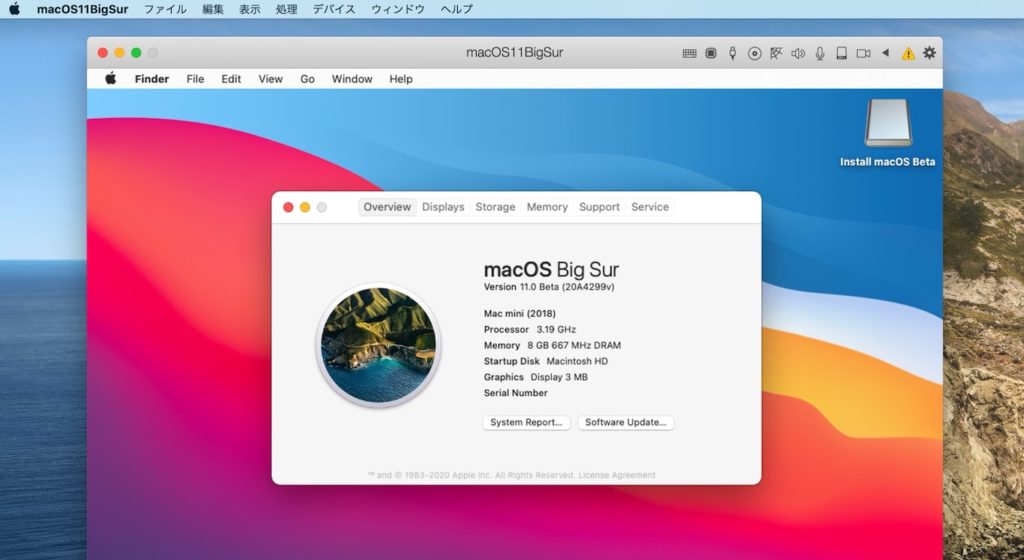Click the speaker sound icon
Viewport: 1024px width, 560px height.
point(798,53)
